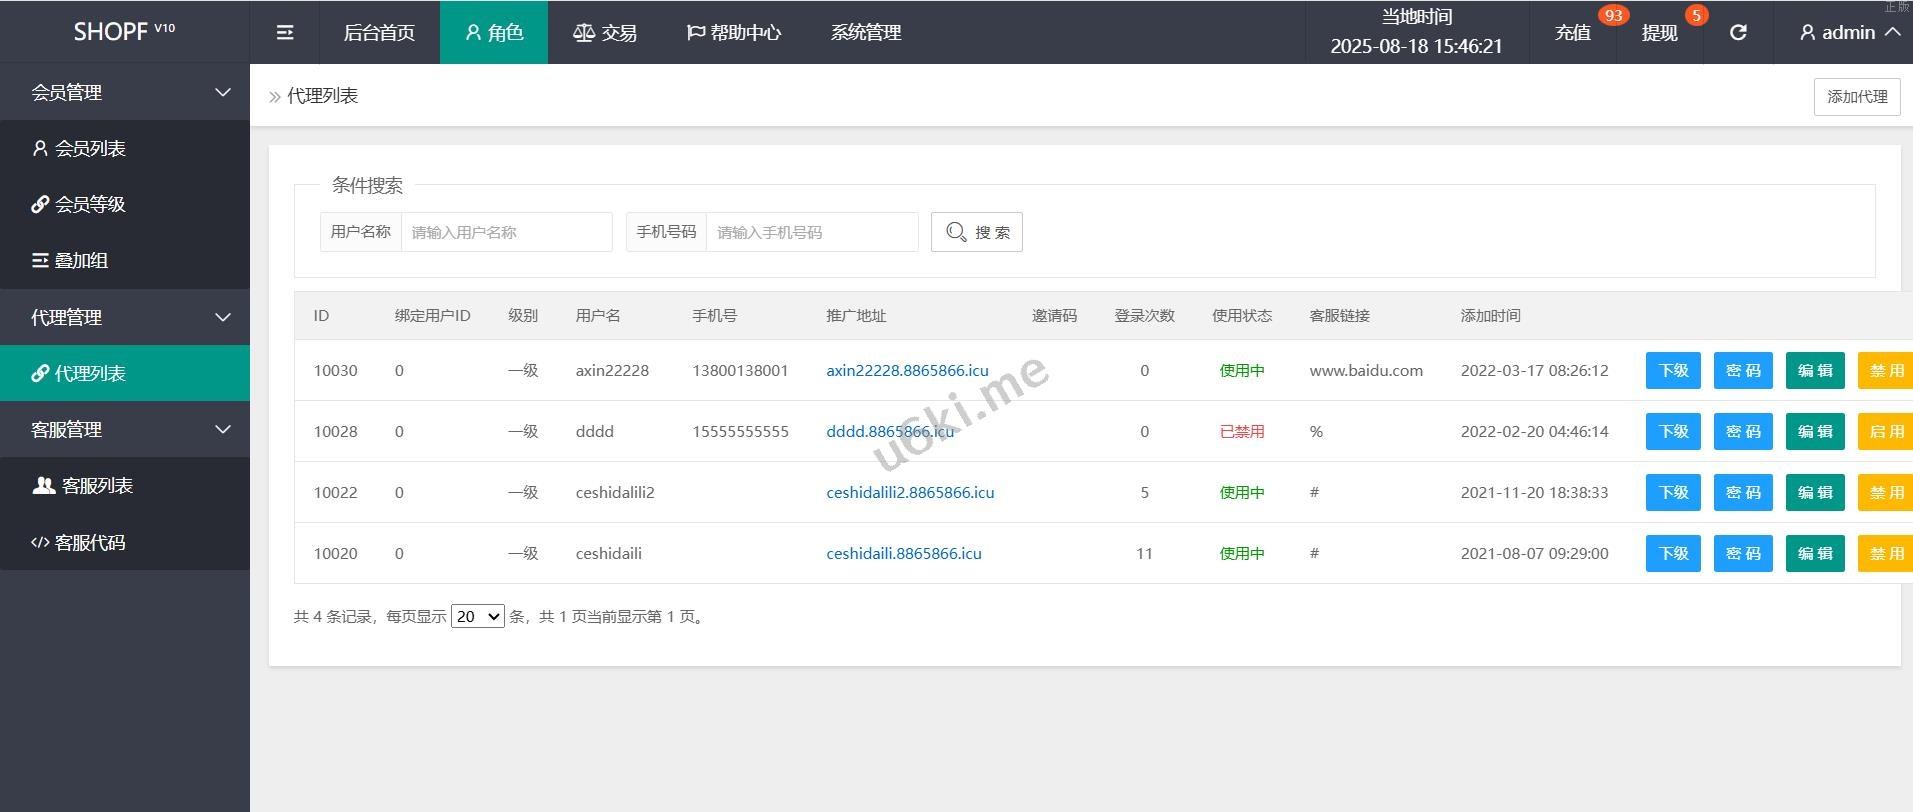Click the magnifier search button
Image resolution: width=1913 pixels, height=812 pixels.
tap(976, 232)
